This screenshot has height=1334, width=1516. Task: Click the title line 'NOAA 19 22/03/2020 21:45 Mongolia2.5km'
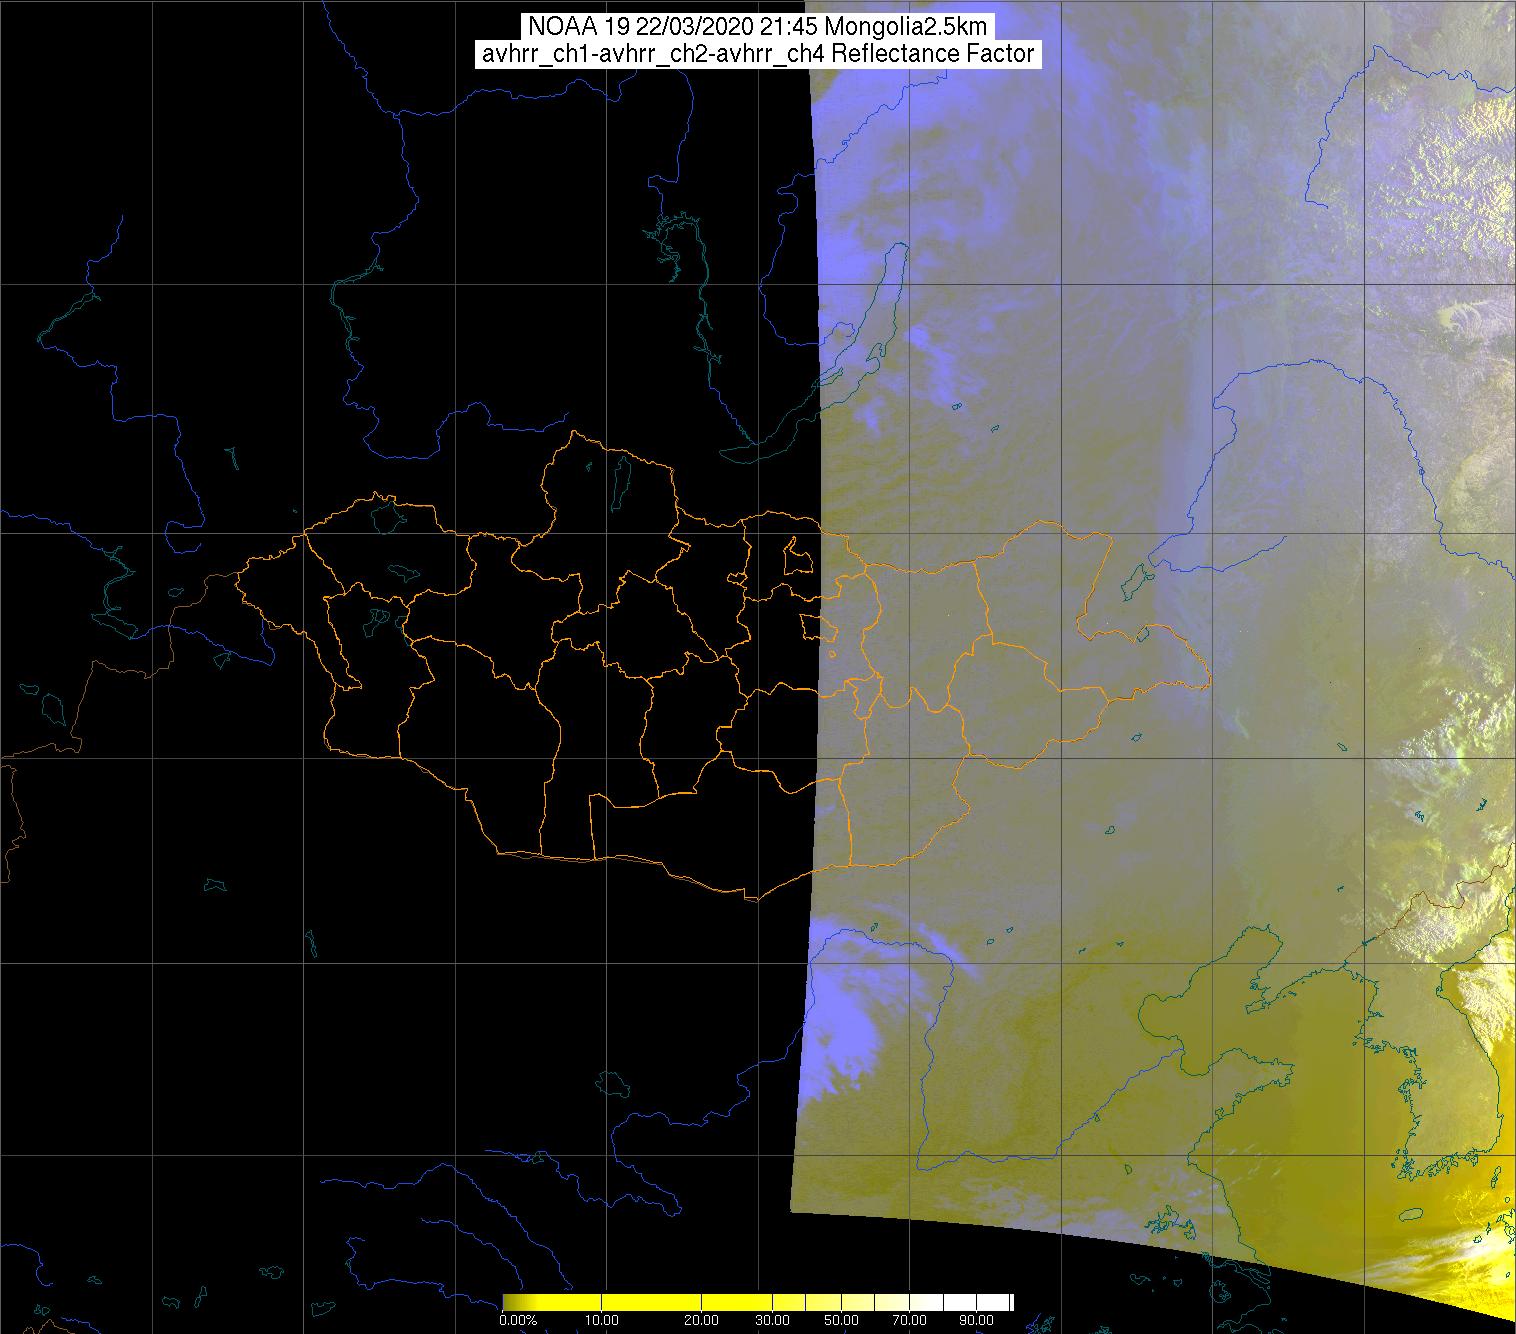click(758, 27)
